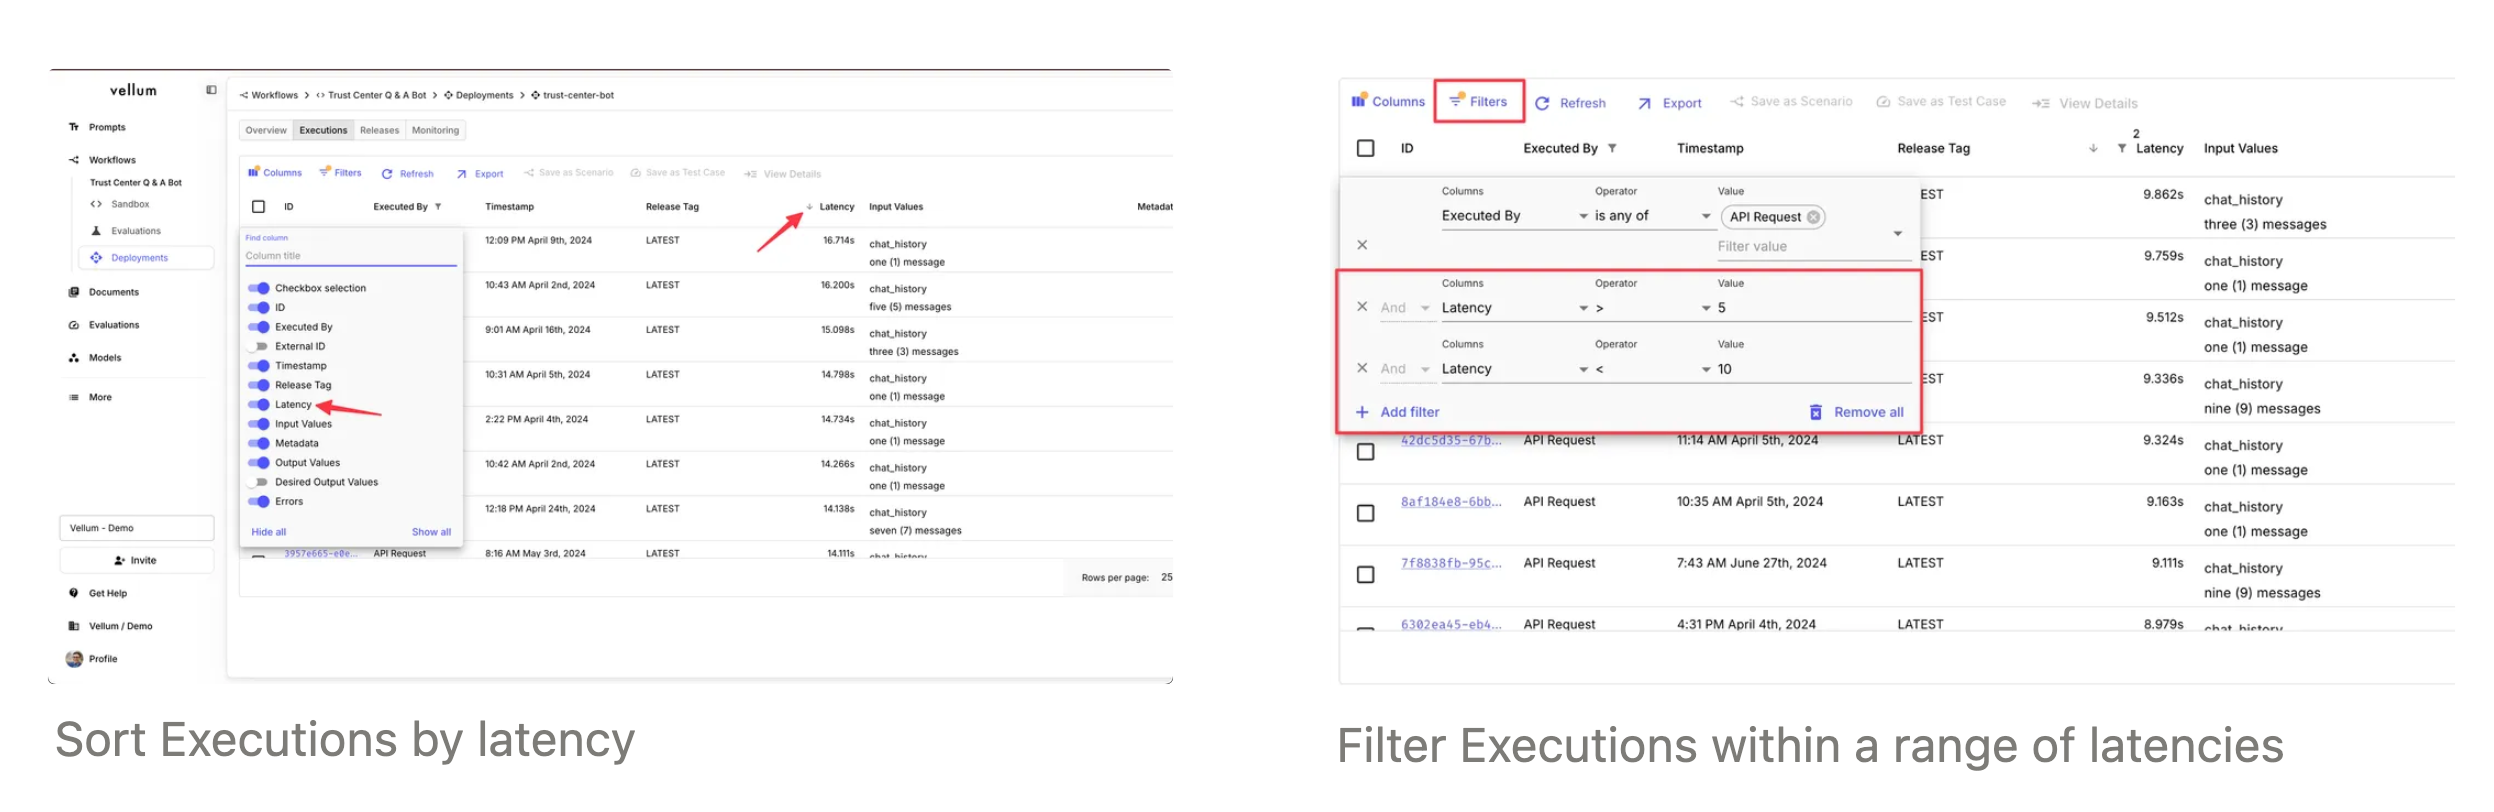Click Add filter in the filter panel
2494x812 pixels.
point(1397,412)
